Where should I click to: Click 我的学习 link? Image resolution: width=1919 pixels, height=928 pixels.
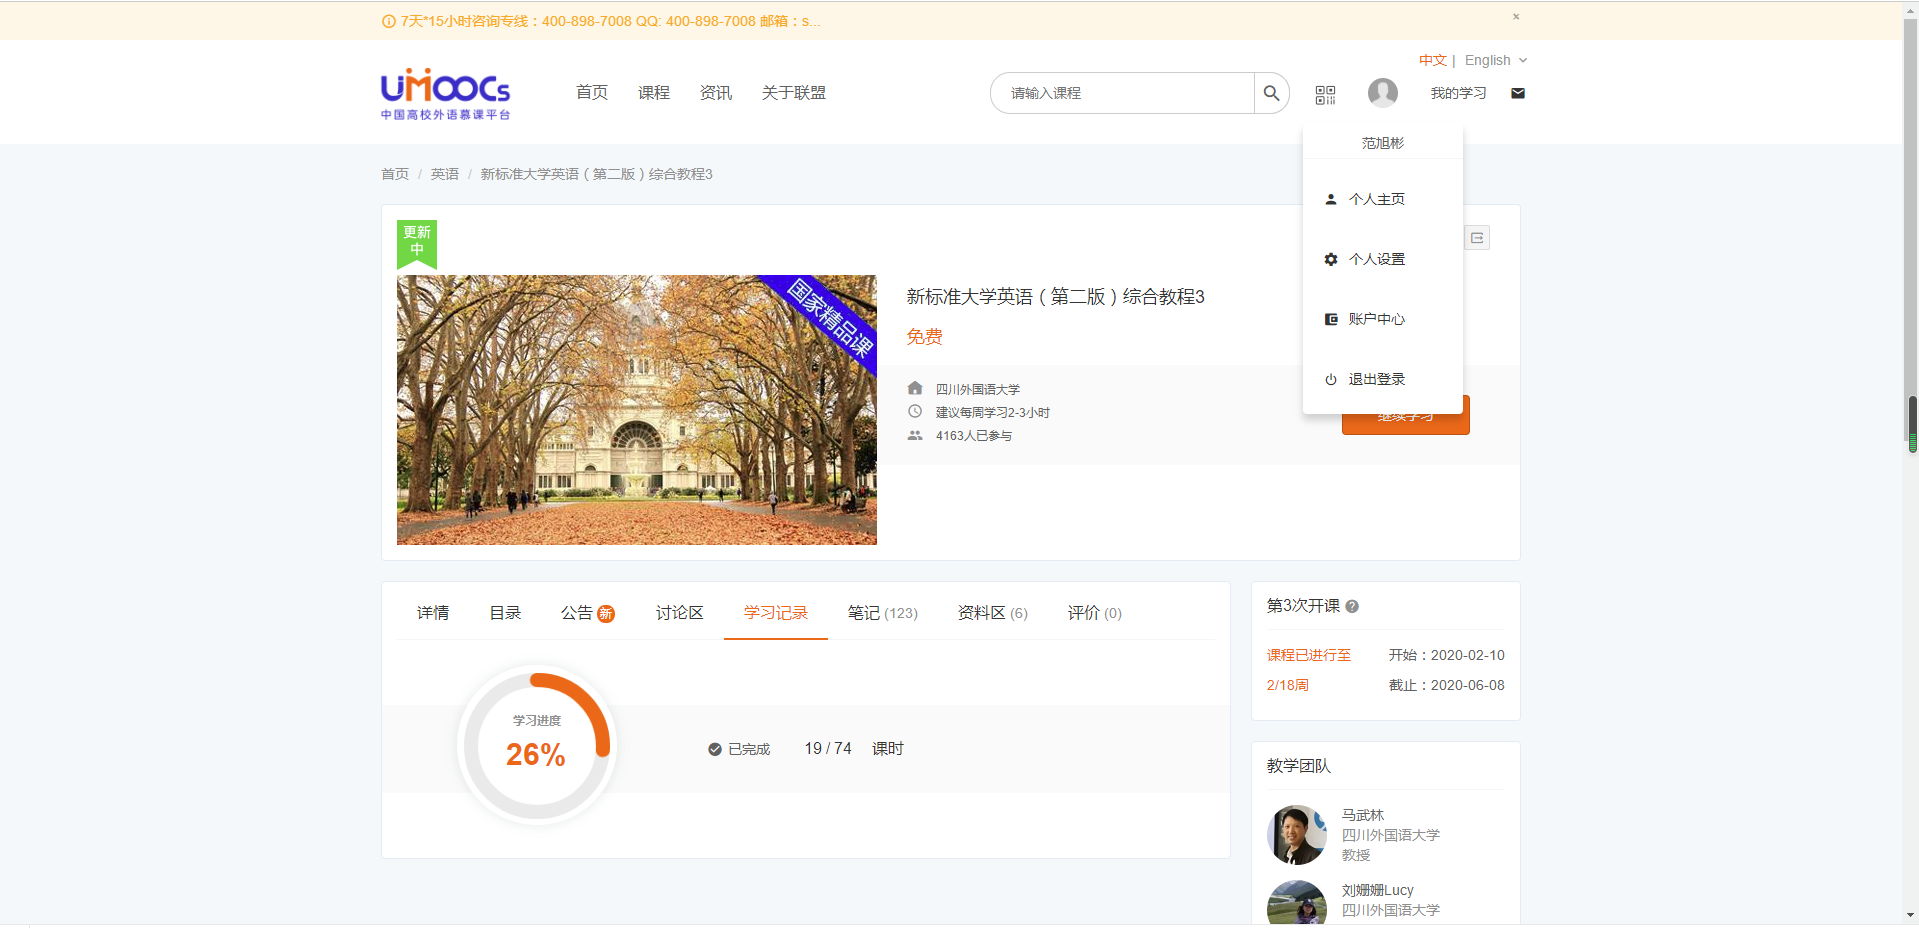tap(1458, 93)
